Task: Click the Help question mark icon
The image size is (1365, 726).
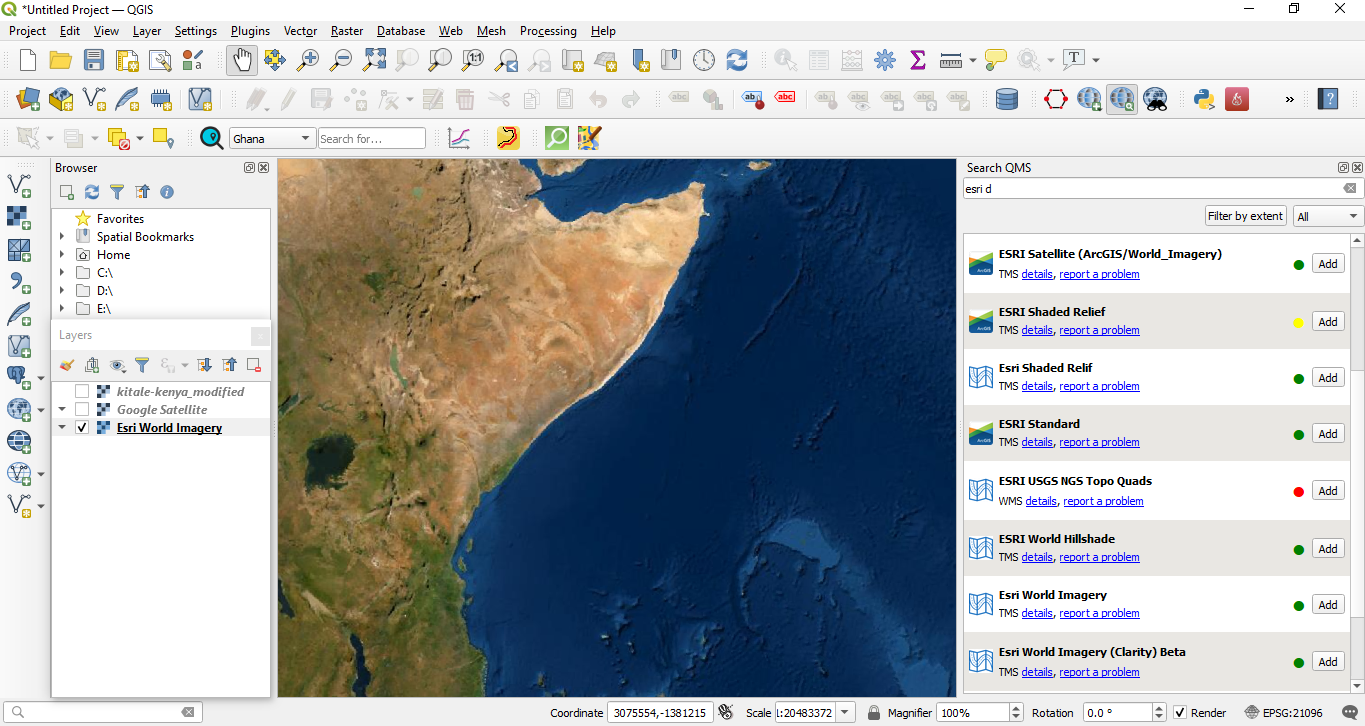Action: click(x=1328, y=99)
